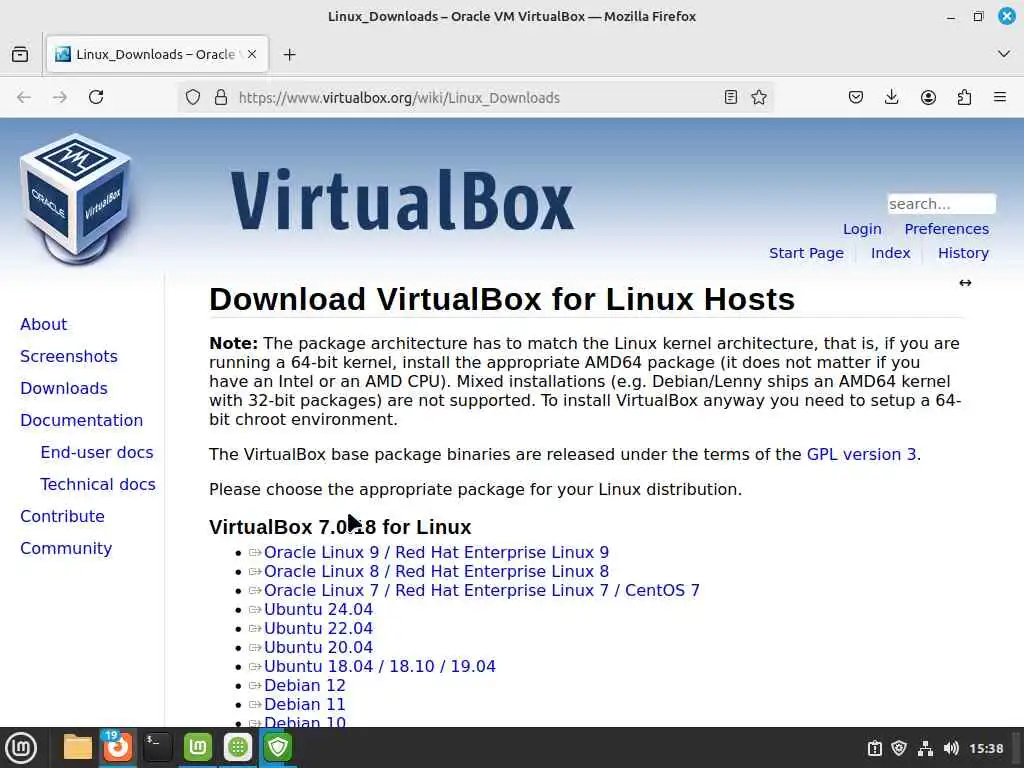This screenshot has height=768, width=1024.
Task: Click the Linux_Downloads browser tab
Action: pyautogui.click(x=157, y=55)
